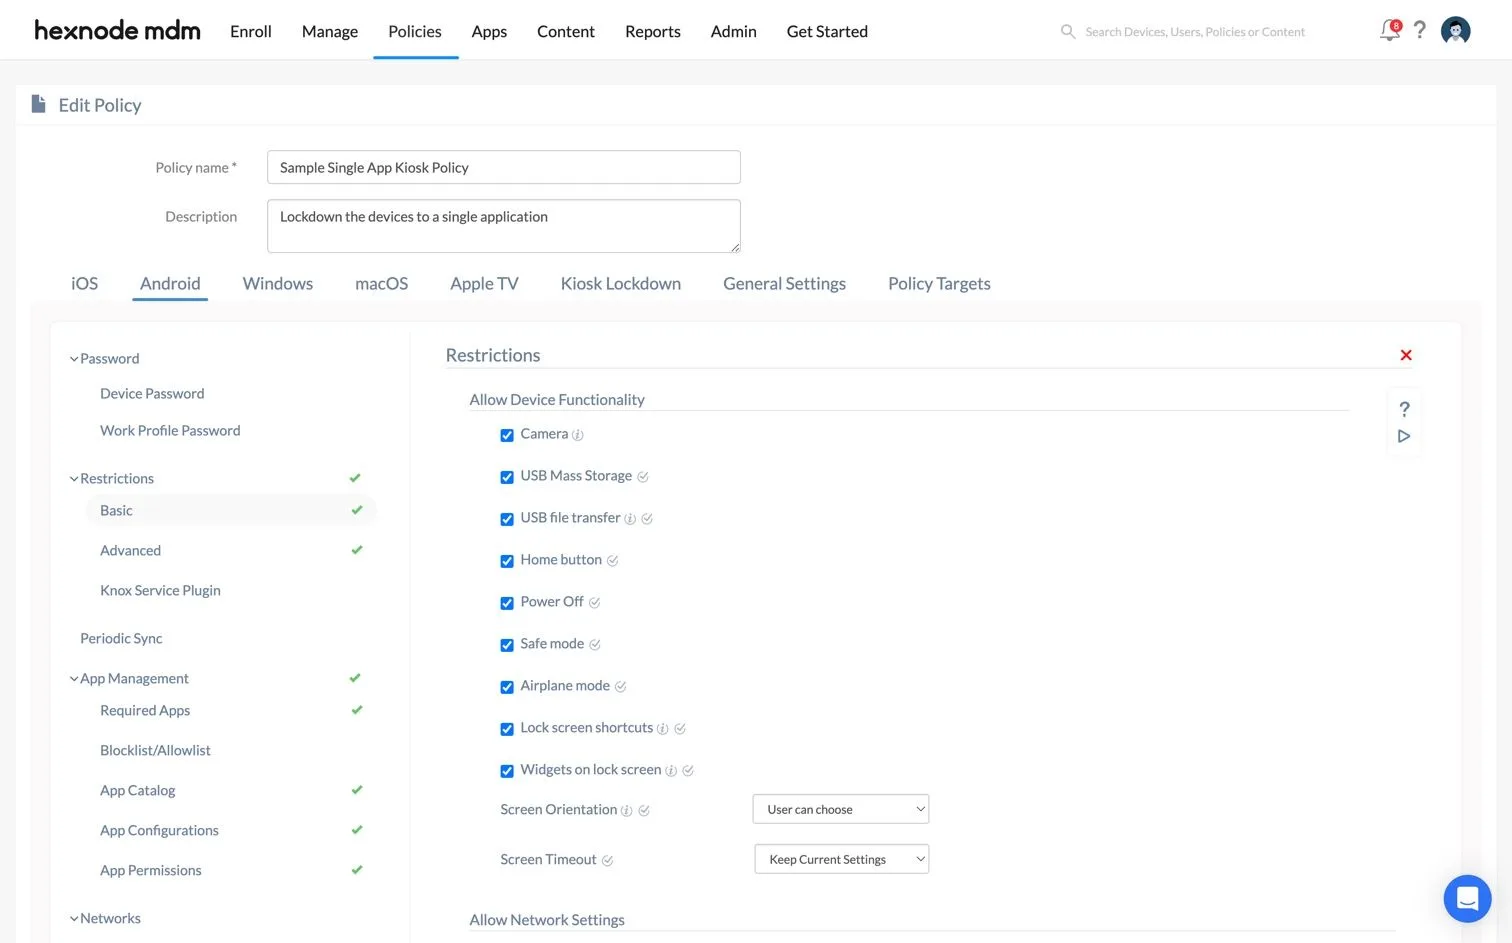
Task: Open the Screen Orientation dropdown
Action: pos(841,809)
